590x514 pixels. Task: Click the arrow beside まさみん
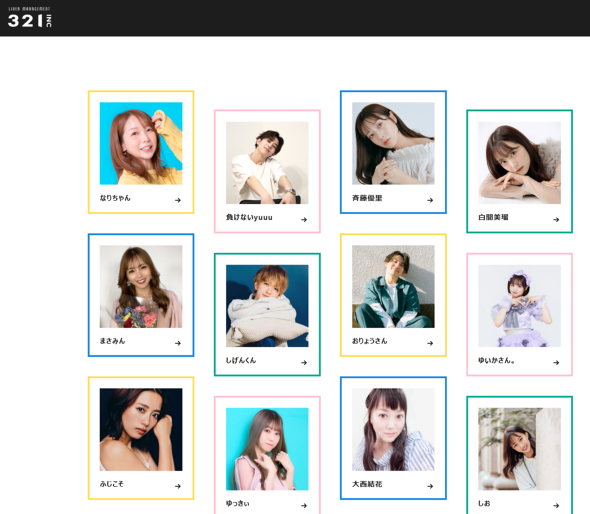coord(178,343)
